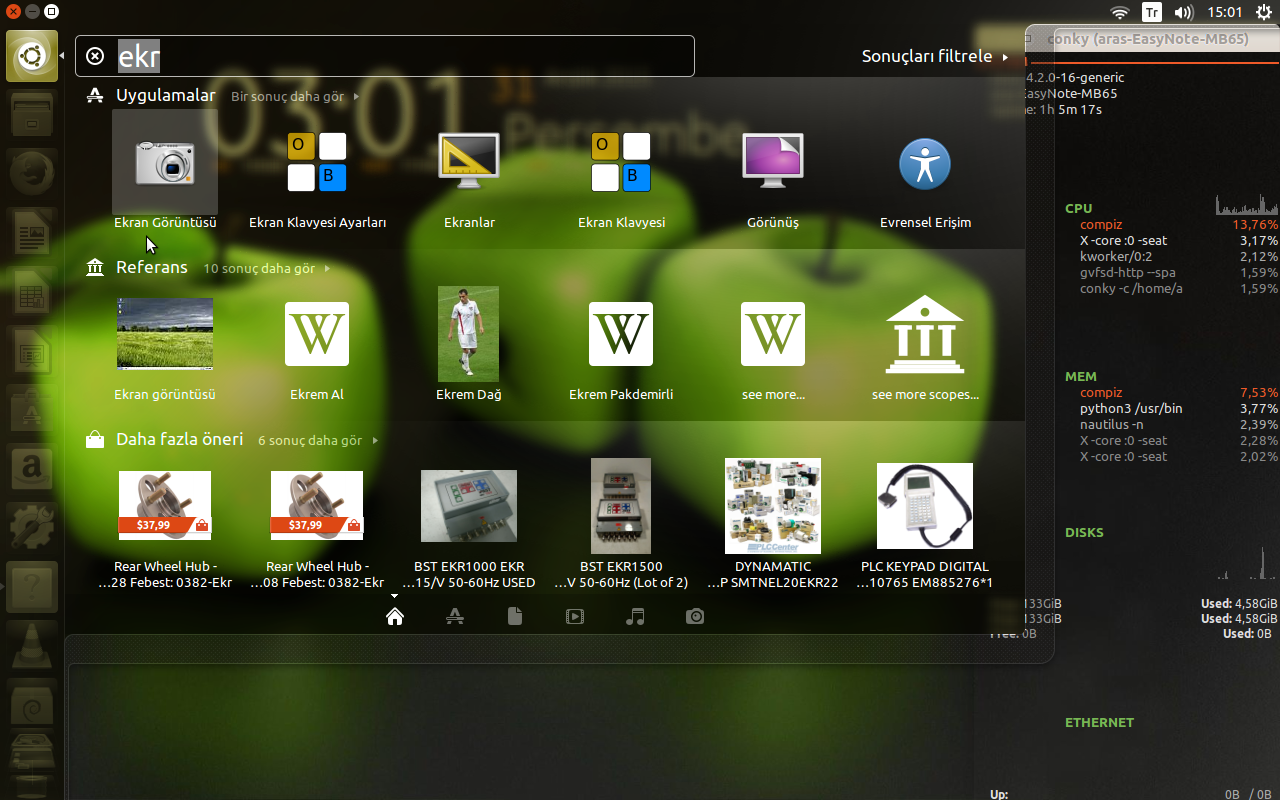Open the Files launcher icon
Viewport: 1280px width, 800px height.
pyautogui.click(x=32, y=115)
